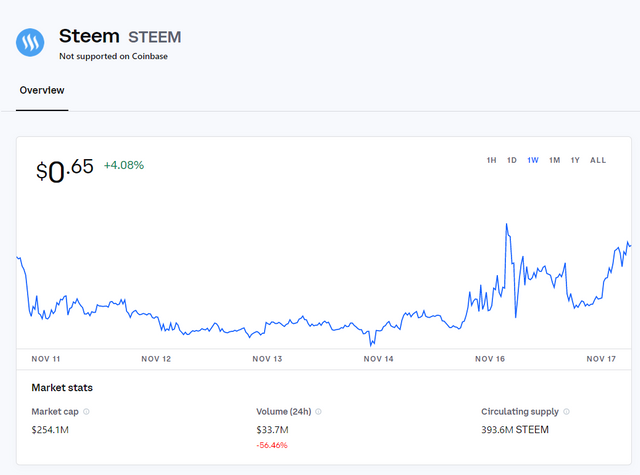Select the ALL chart range

pos(598,160)
